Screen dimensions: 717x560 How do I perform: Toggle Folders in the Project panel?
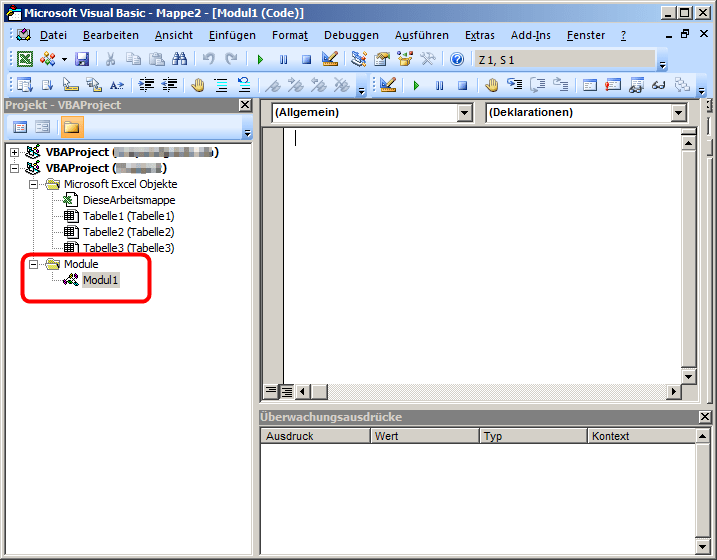coord(72,127)
